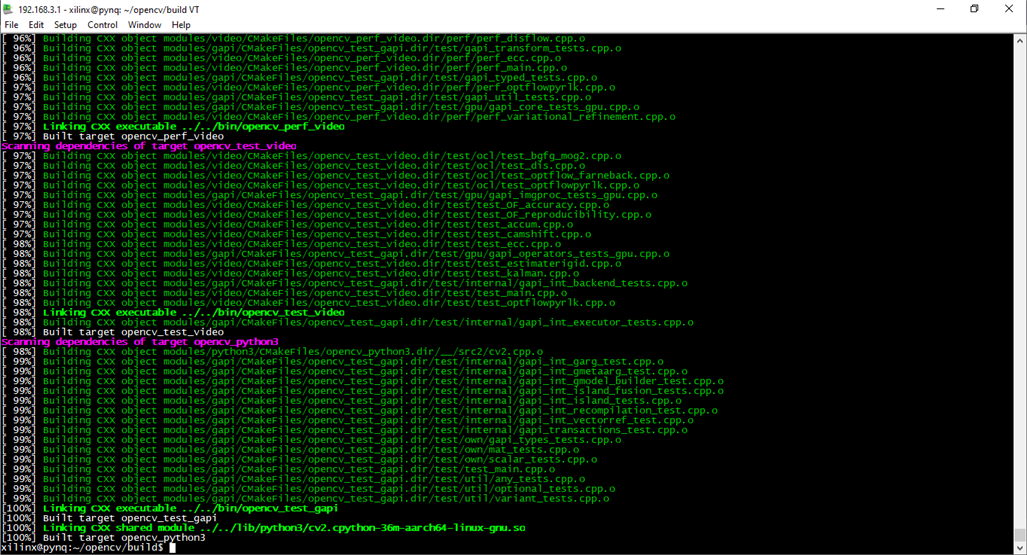
Task: Open the Help menu
Action: (x=181, y=25)
